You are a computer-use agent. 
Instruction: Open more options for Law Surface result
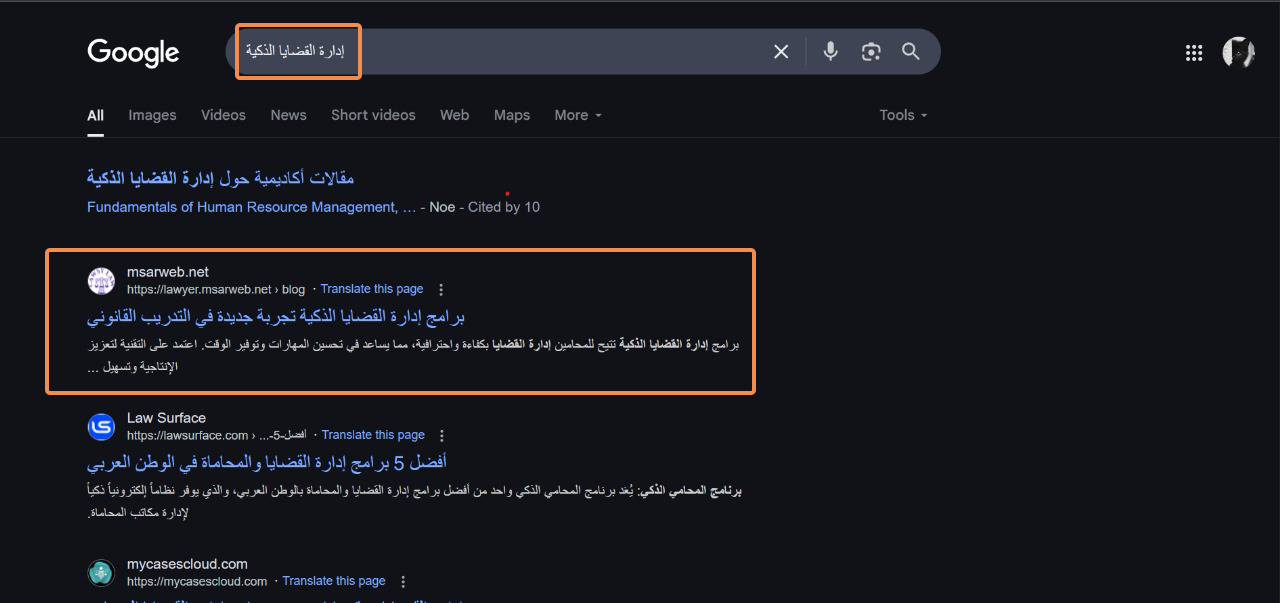coord(442,436)
